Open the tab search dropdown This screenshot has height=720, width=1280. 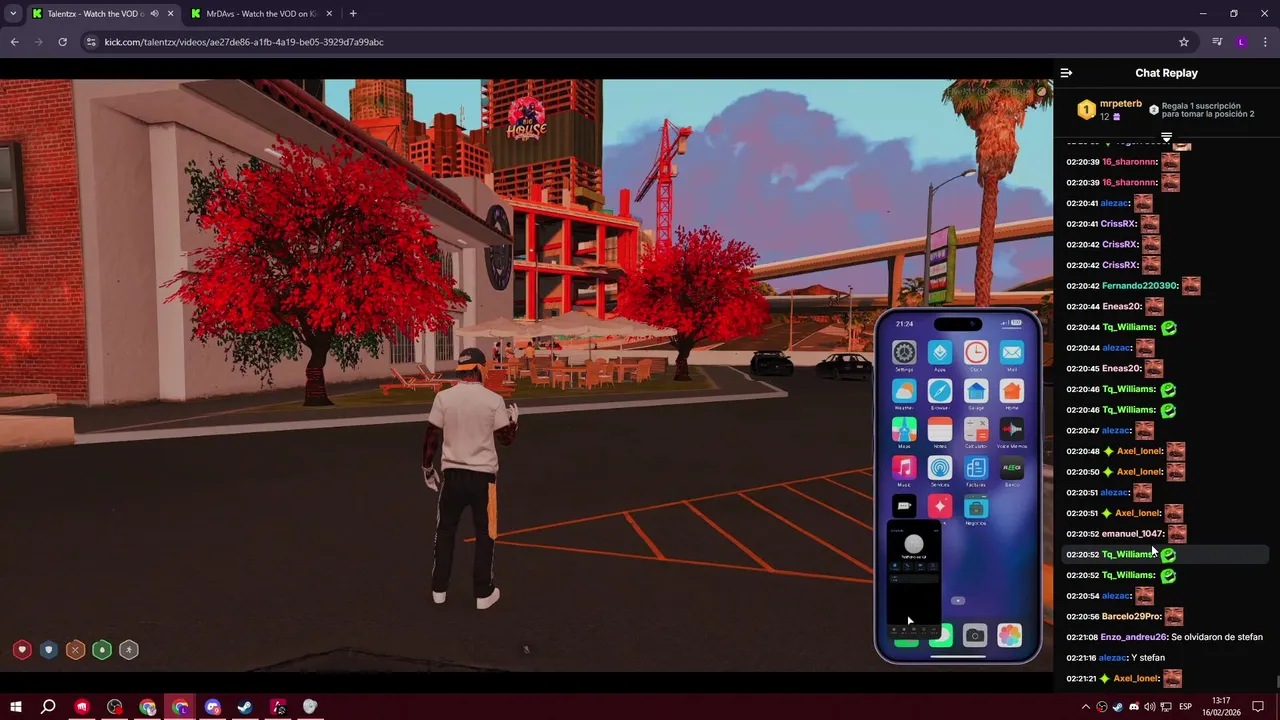click(x=13, y=14)
